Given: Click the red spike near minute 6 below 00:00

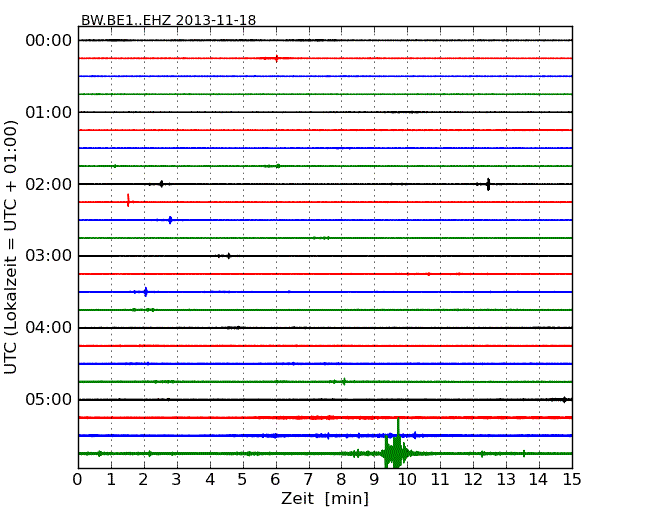Looking at the screenshot, I should click(x=276, y=58).
